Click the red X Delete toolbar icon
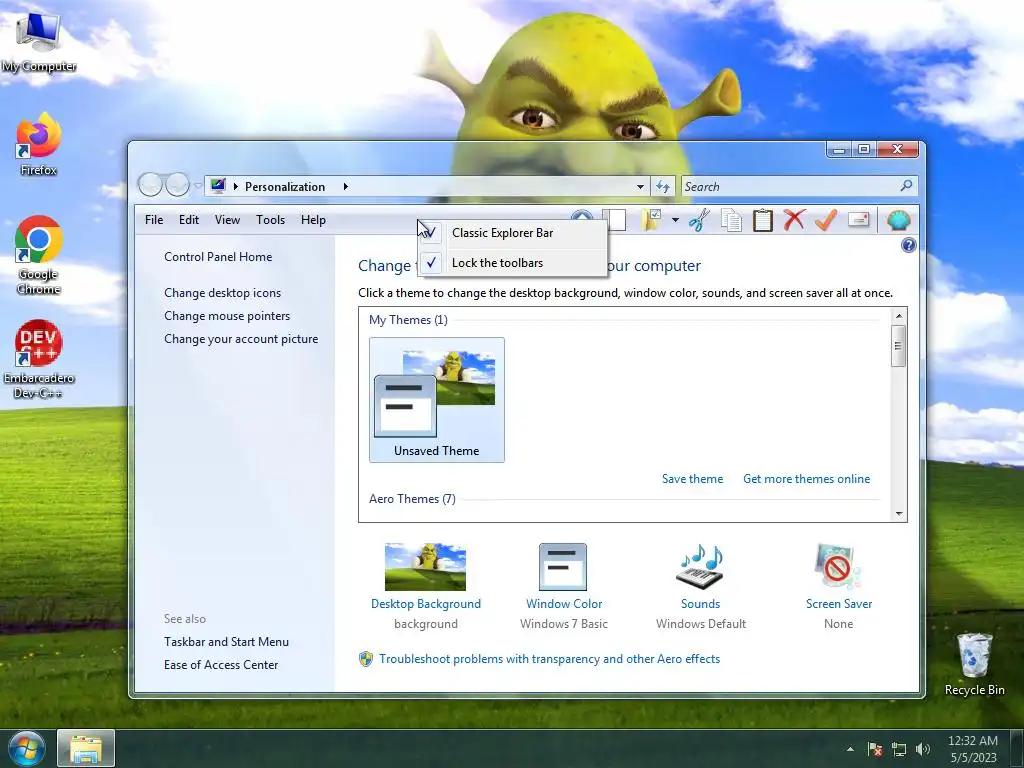 794,220
